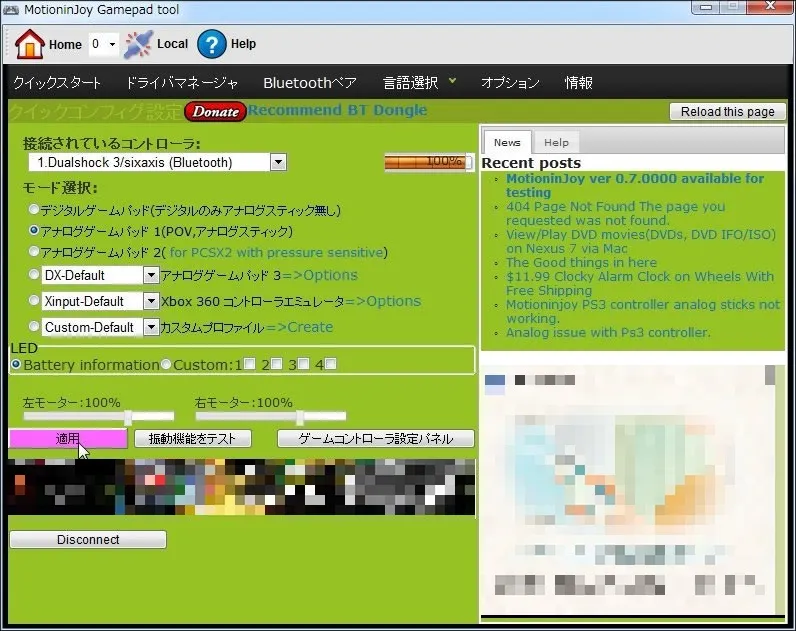Click the MotioninJoy title bar app icon
Screen dimensions: 796x631
click(11, 10)
